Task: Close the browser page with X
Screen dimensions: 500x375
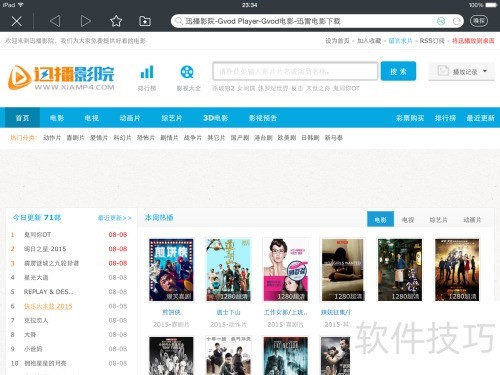Action: (17, 21)
